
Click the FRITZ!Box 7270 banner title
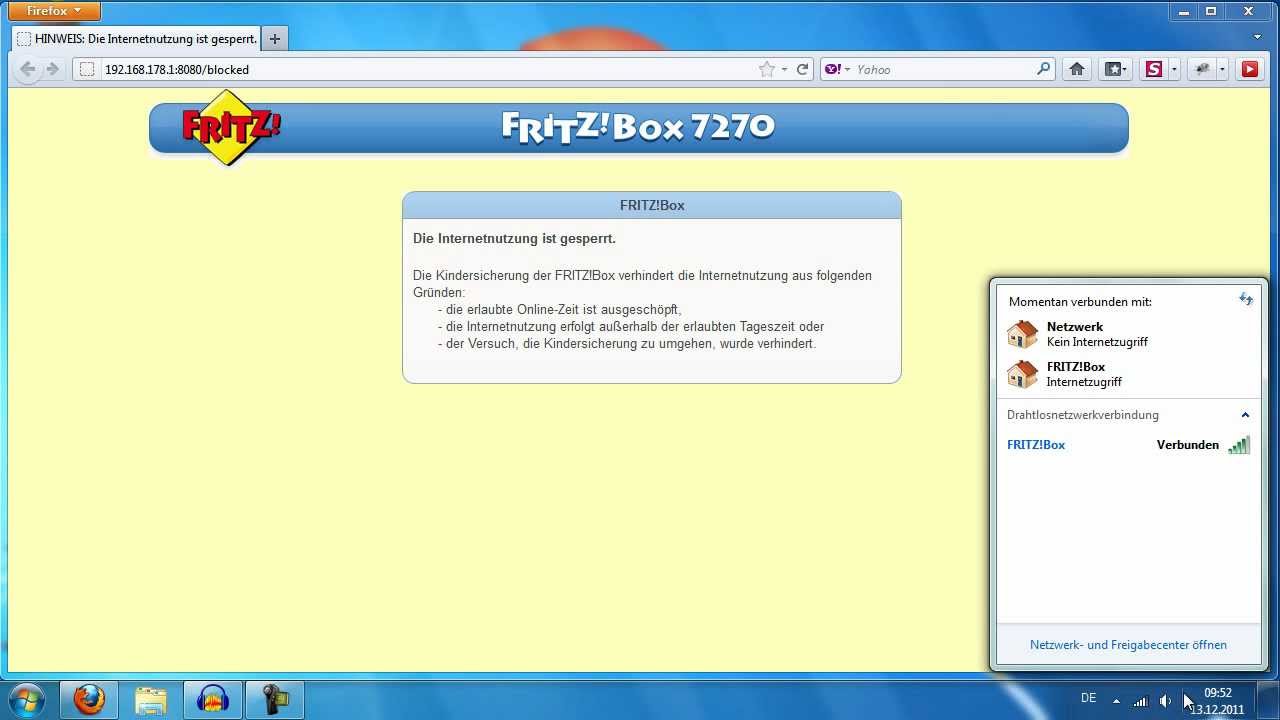(637, 127)
